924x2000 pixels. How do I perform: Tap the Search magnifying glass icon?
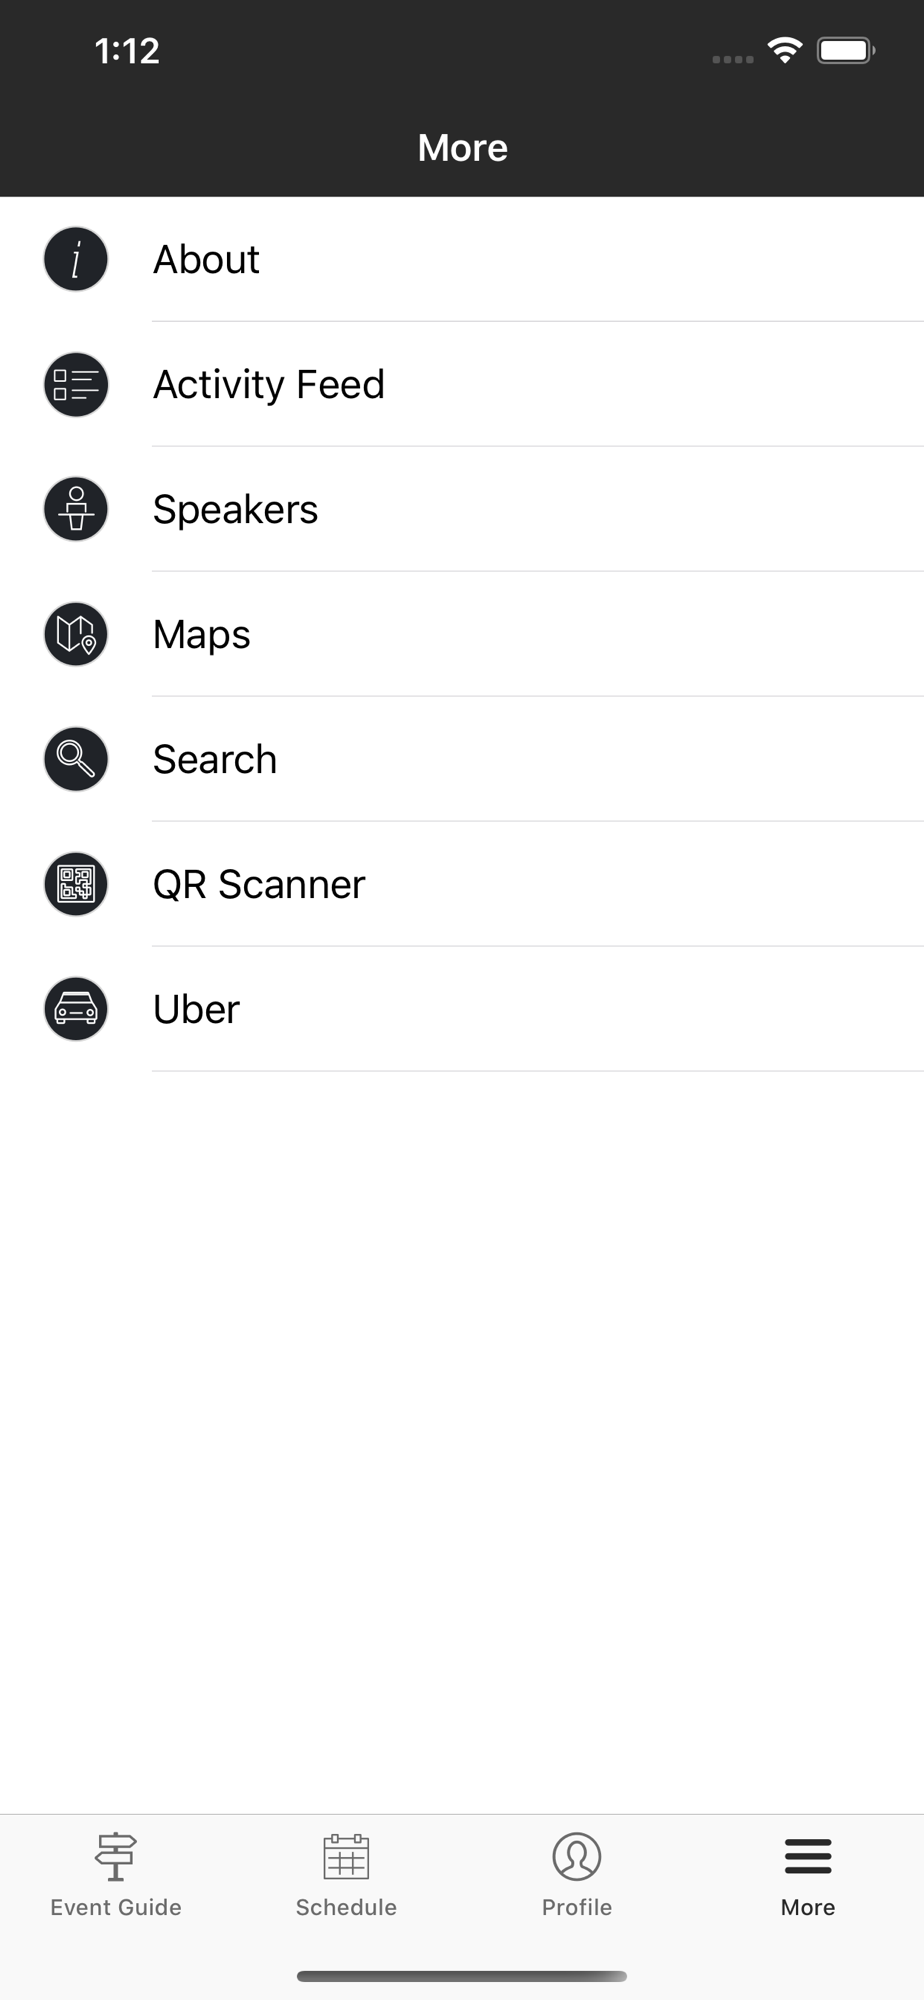point(76,760)
